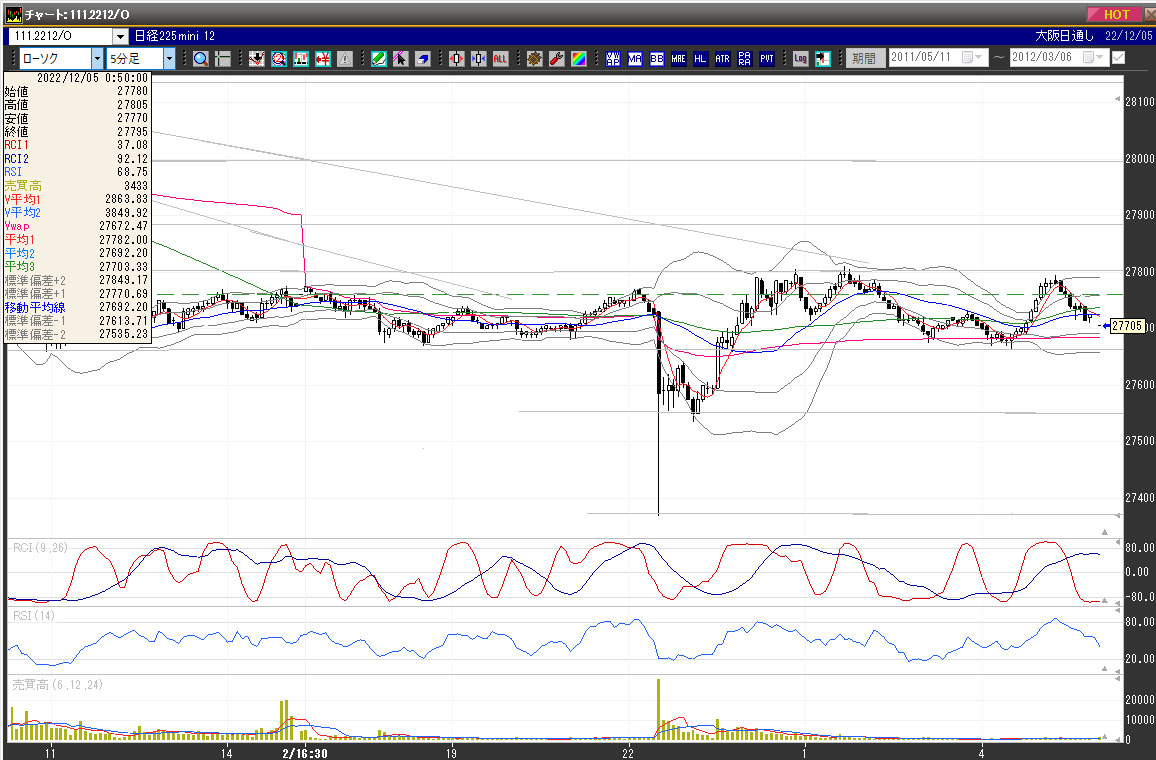The width and height of the screenshot is (1156, 760).
Task: Toggle the PVT pivot indicator
Action: point(767,59)
